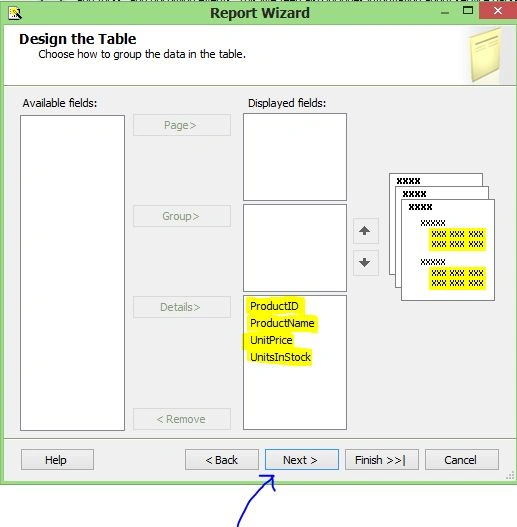The height and width of the screenshot is (527, 517).
Task: Minimize the Report Wizard window
Action: pyautogui.click(x=445, y=12)
